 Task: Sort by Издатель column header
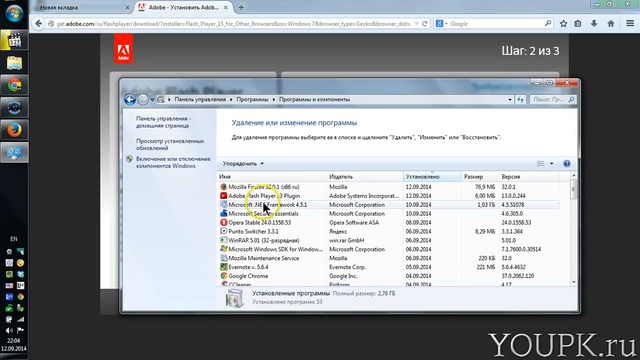coord(365,177)
